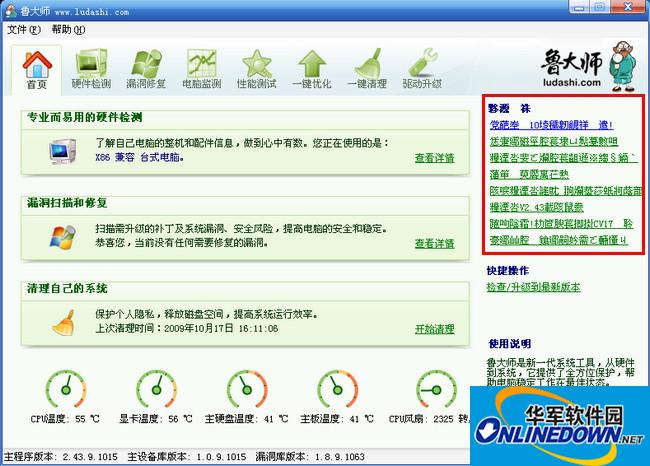Open 驱动升级 wrench tab
Screen dimensions: 650x466
point(422,69)
